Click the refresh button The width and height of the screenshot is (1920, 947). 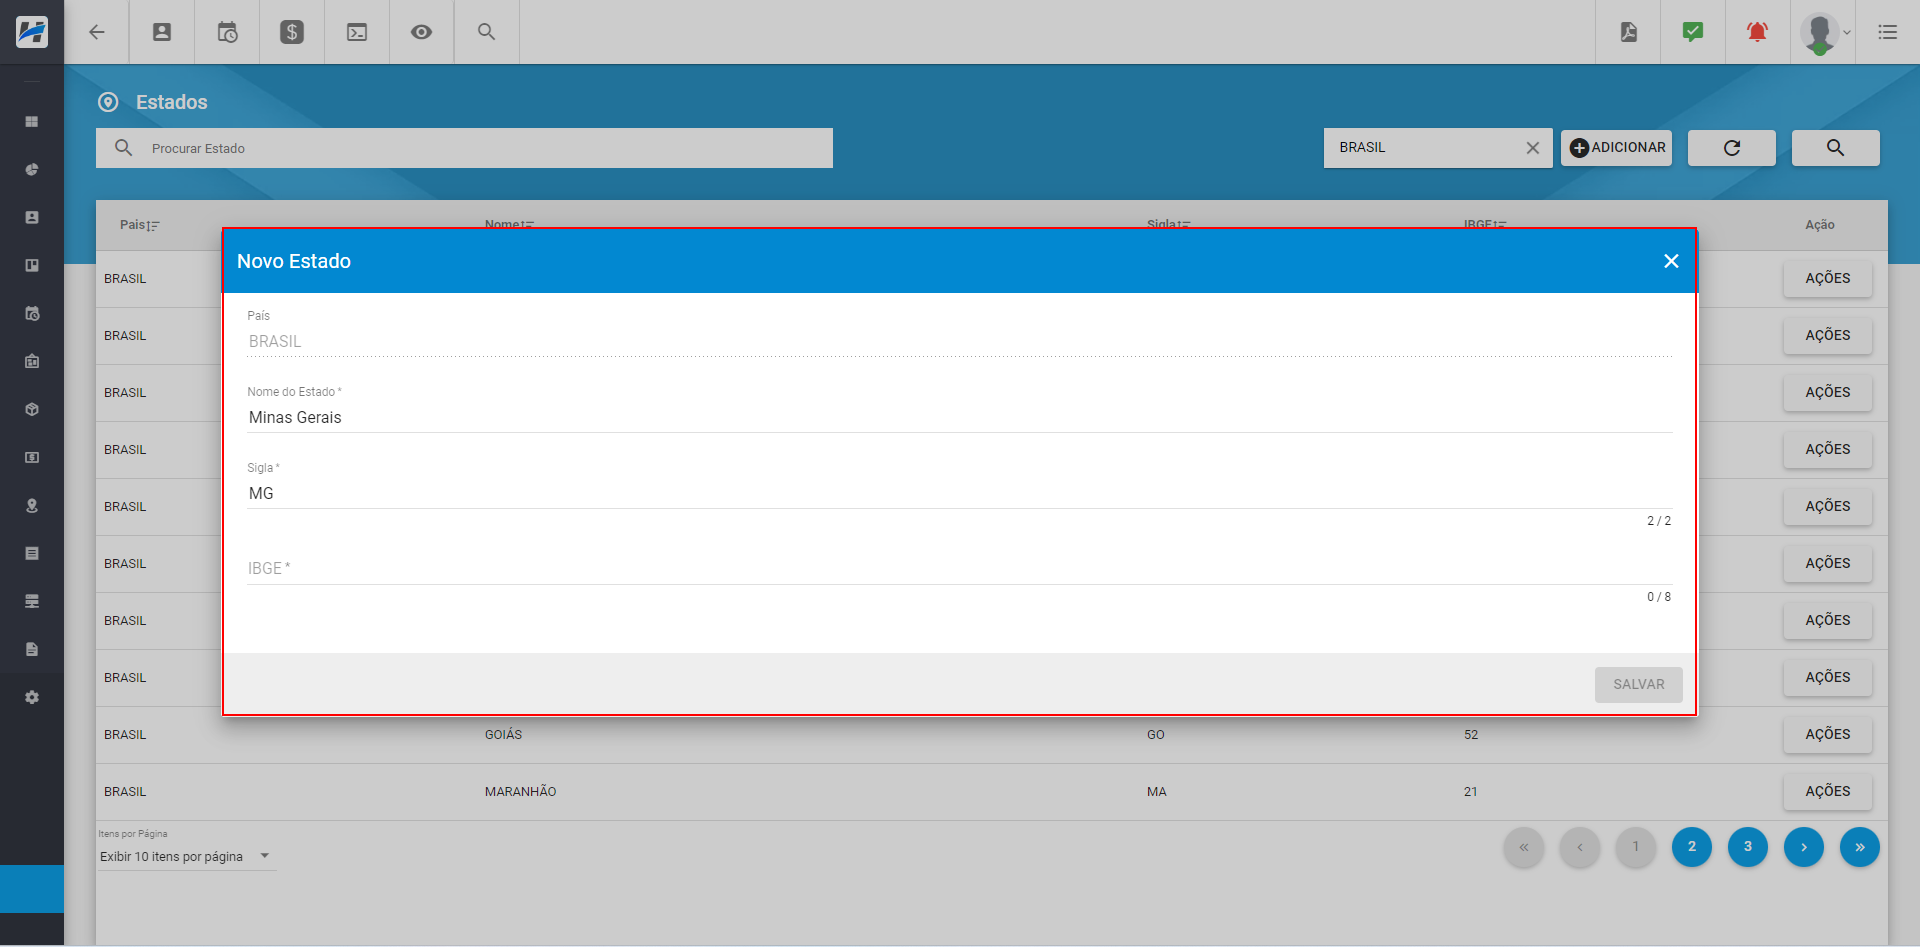1732,148
